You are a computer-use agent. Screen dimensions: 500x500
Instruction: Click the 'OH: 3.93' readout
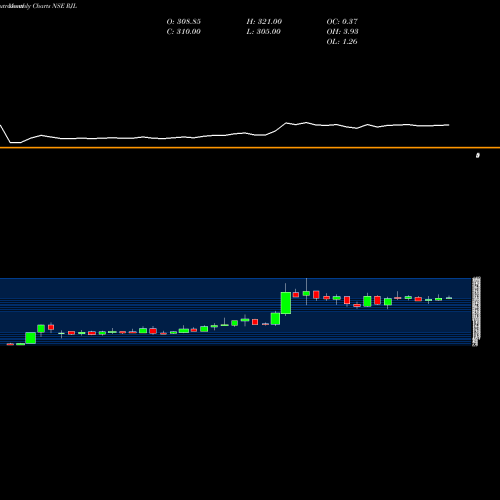(x=342, y=32)
